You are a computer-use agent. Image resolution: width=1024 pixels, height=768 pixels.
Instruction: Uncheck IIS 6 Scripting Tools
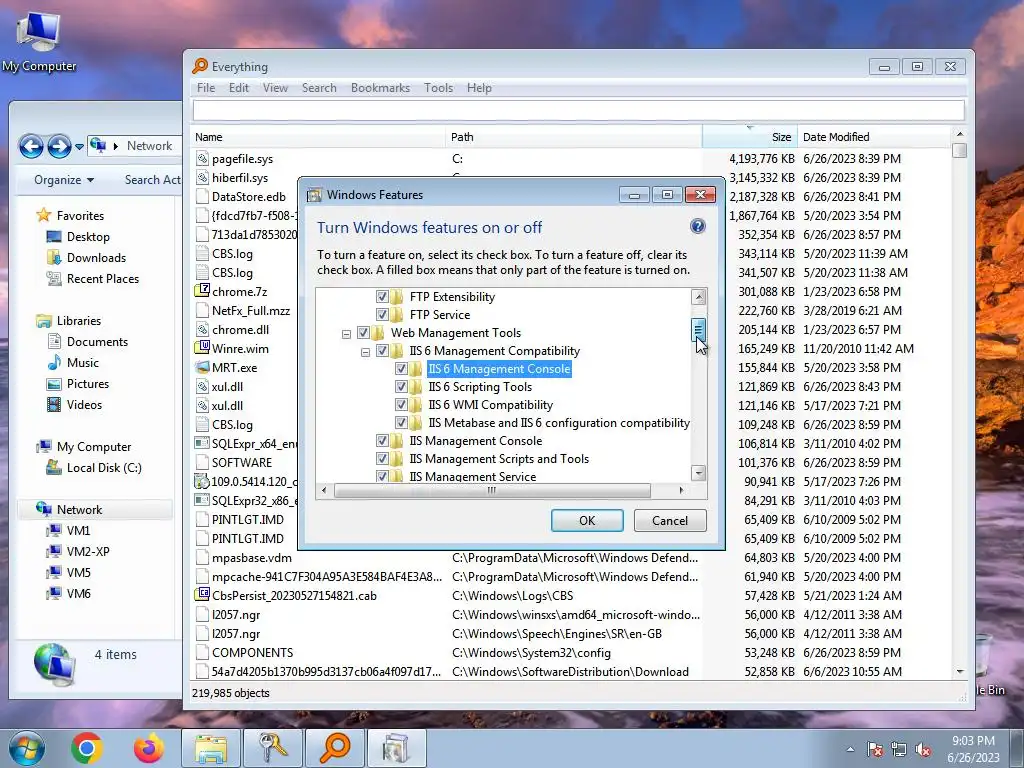click(401, 387)
